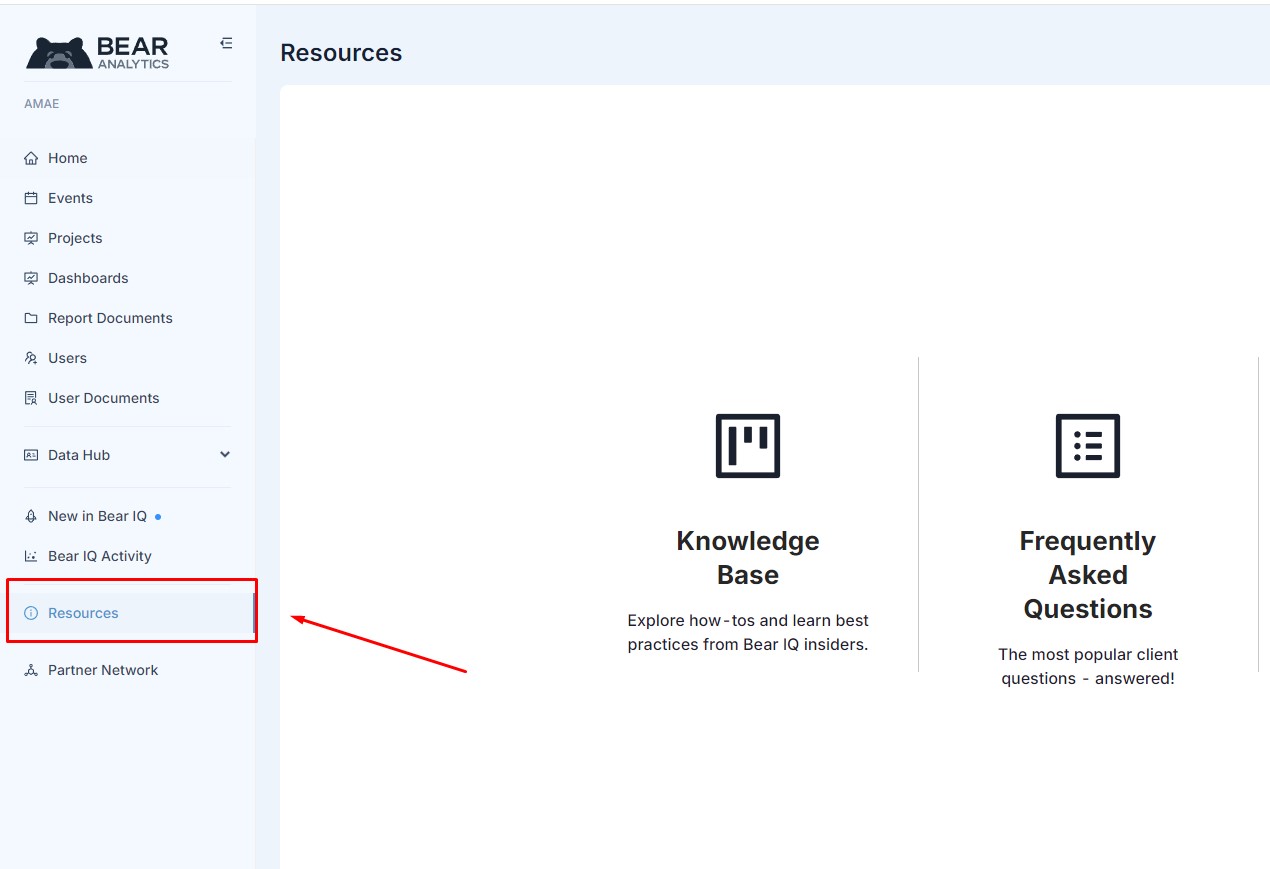The height and width of the screenshot is (869, 1270).
Task: Click the Bear Analytics logo
Action: pos(97,53)
